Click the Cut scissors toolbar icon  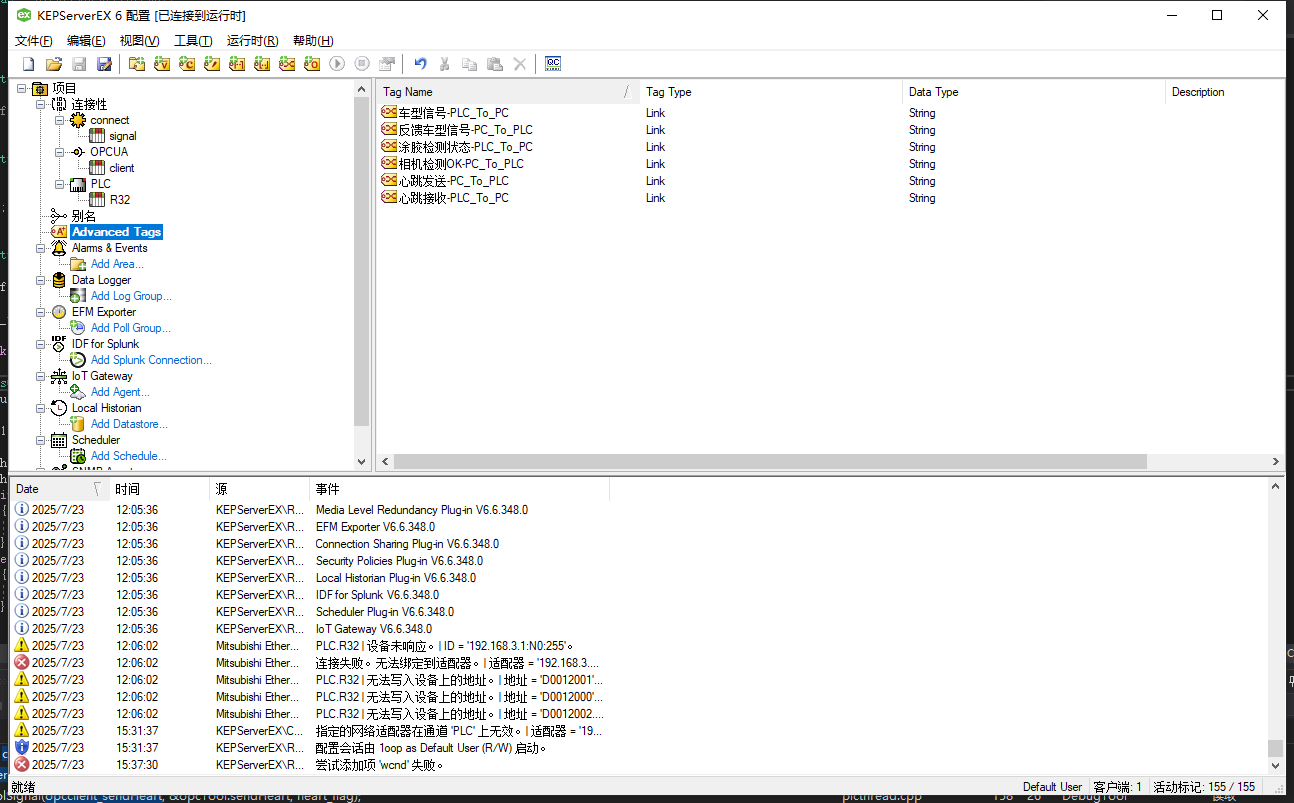445,64
